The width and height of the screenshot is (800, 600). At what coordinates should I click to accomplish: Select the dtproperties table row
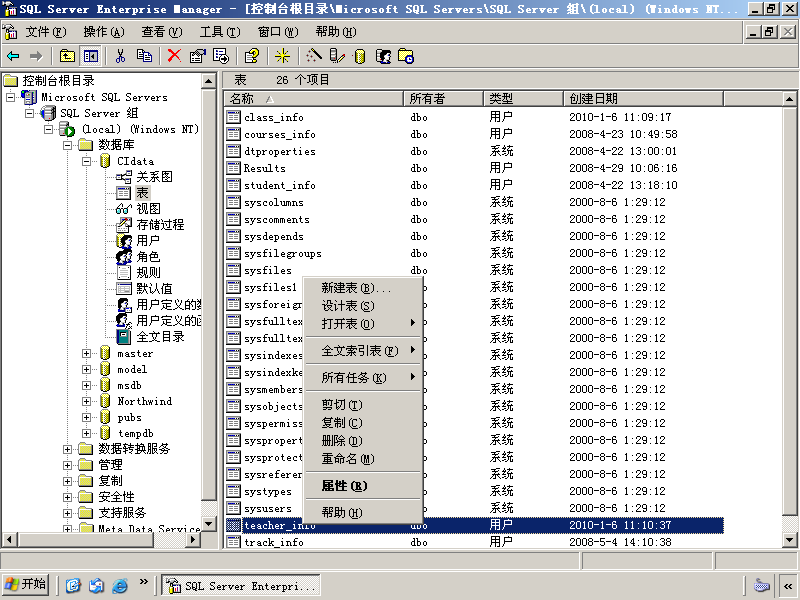tap(474, 151)
